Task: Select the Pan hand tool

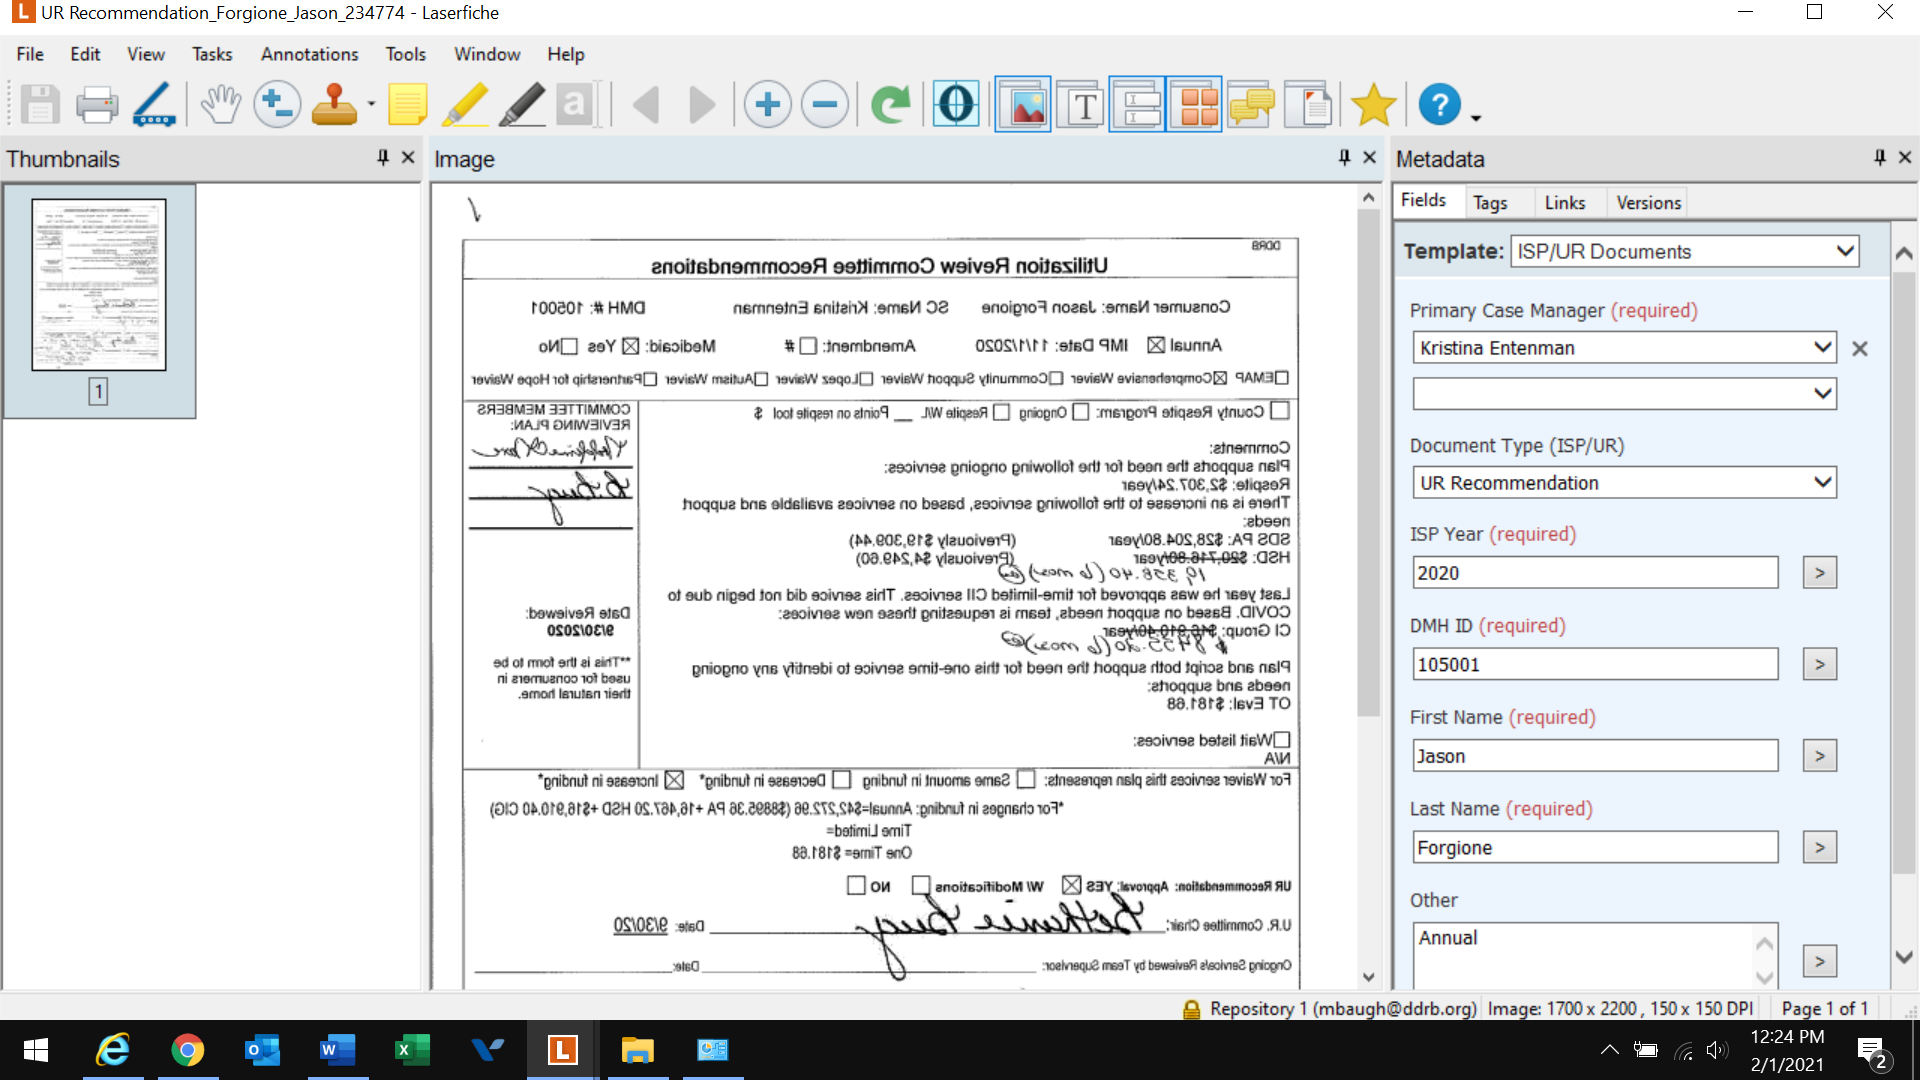Action: pyautogui.click(x=220, y=104)
